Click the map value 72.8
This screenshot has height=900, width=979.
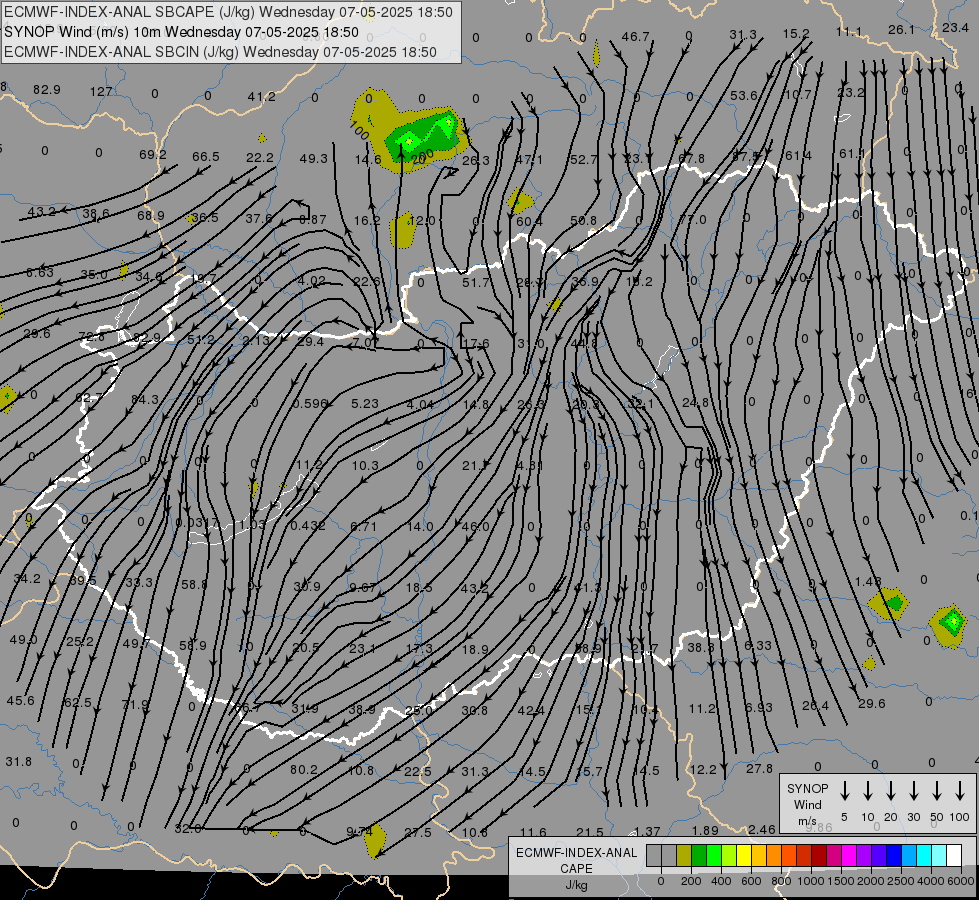coord(92,337)
